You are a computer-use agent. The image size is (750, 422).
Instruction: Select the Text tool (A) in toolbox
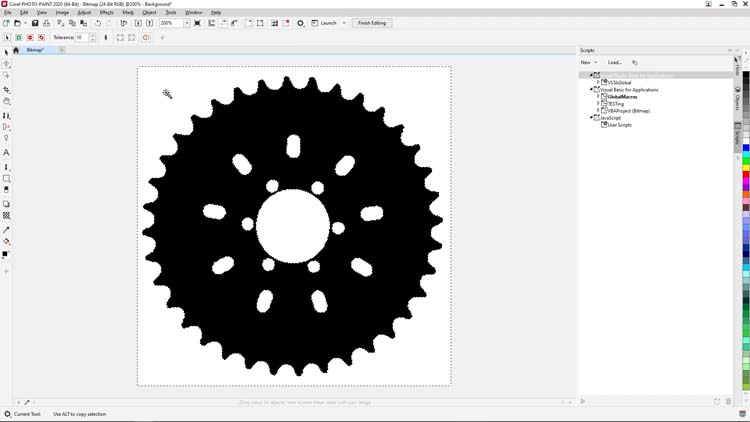tap(6, 153)
